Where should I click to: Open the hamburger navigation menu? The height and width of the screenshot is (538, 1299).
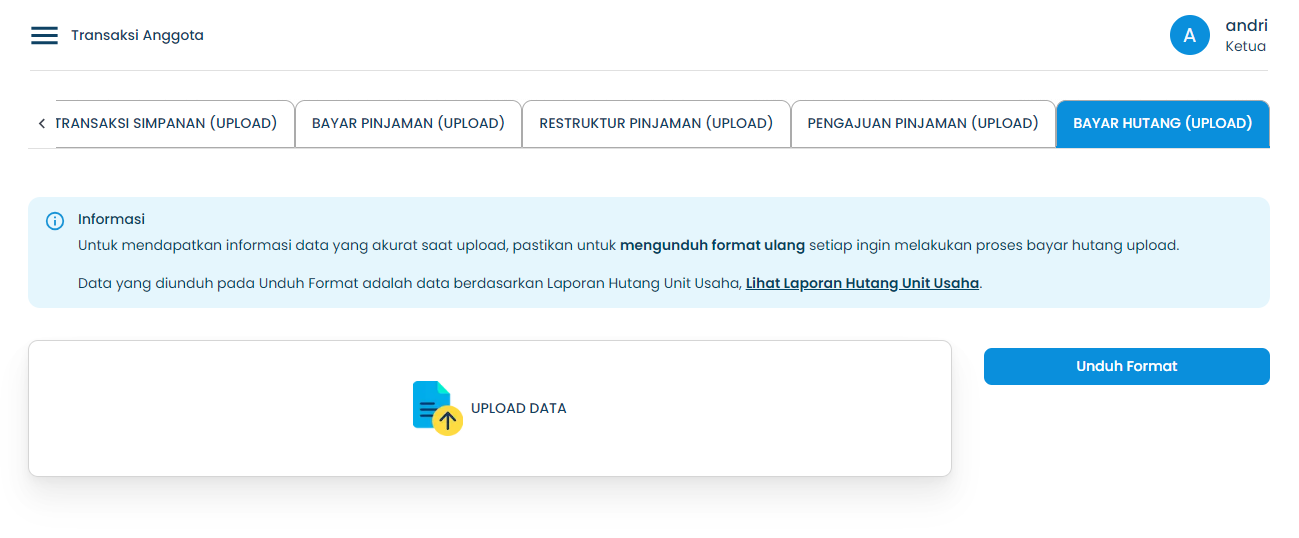pyautogui.click(x=44, y=35)
